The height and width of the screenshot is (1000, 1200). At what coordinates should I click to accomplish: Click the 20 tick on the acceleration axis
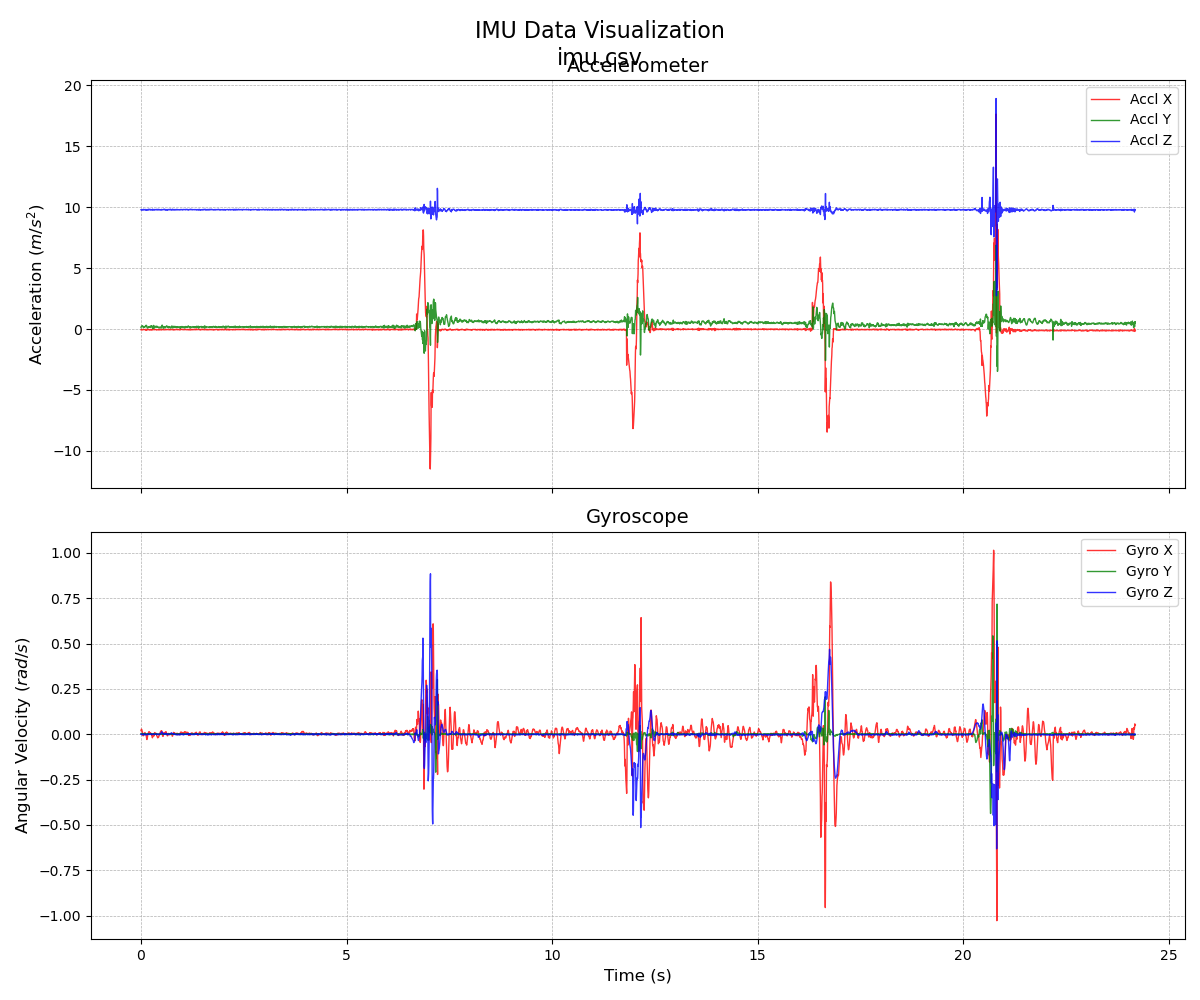tap(72, 86)
